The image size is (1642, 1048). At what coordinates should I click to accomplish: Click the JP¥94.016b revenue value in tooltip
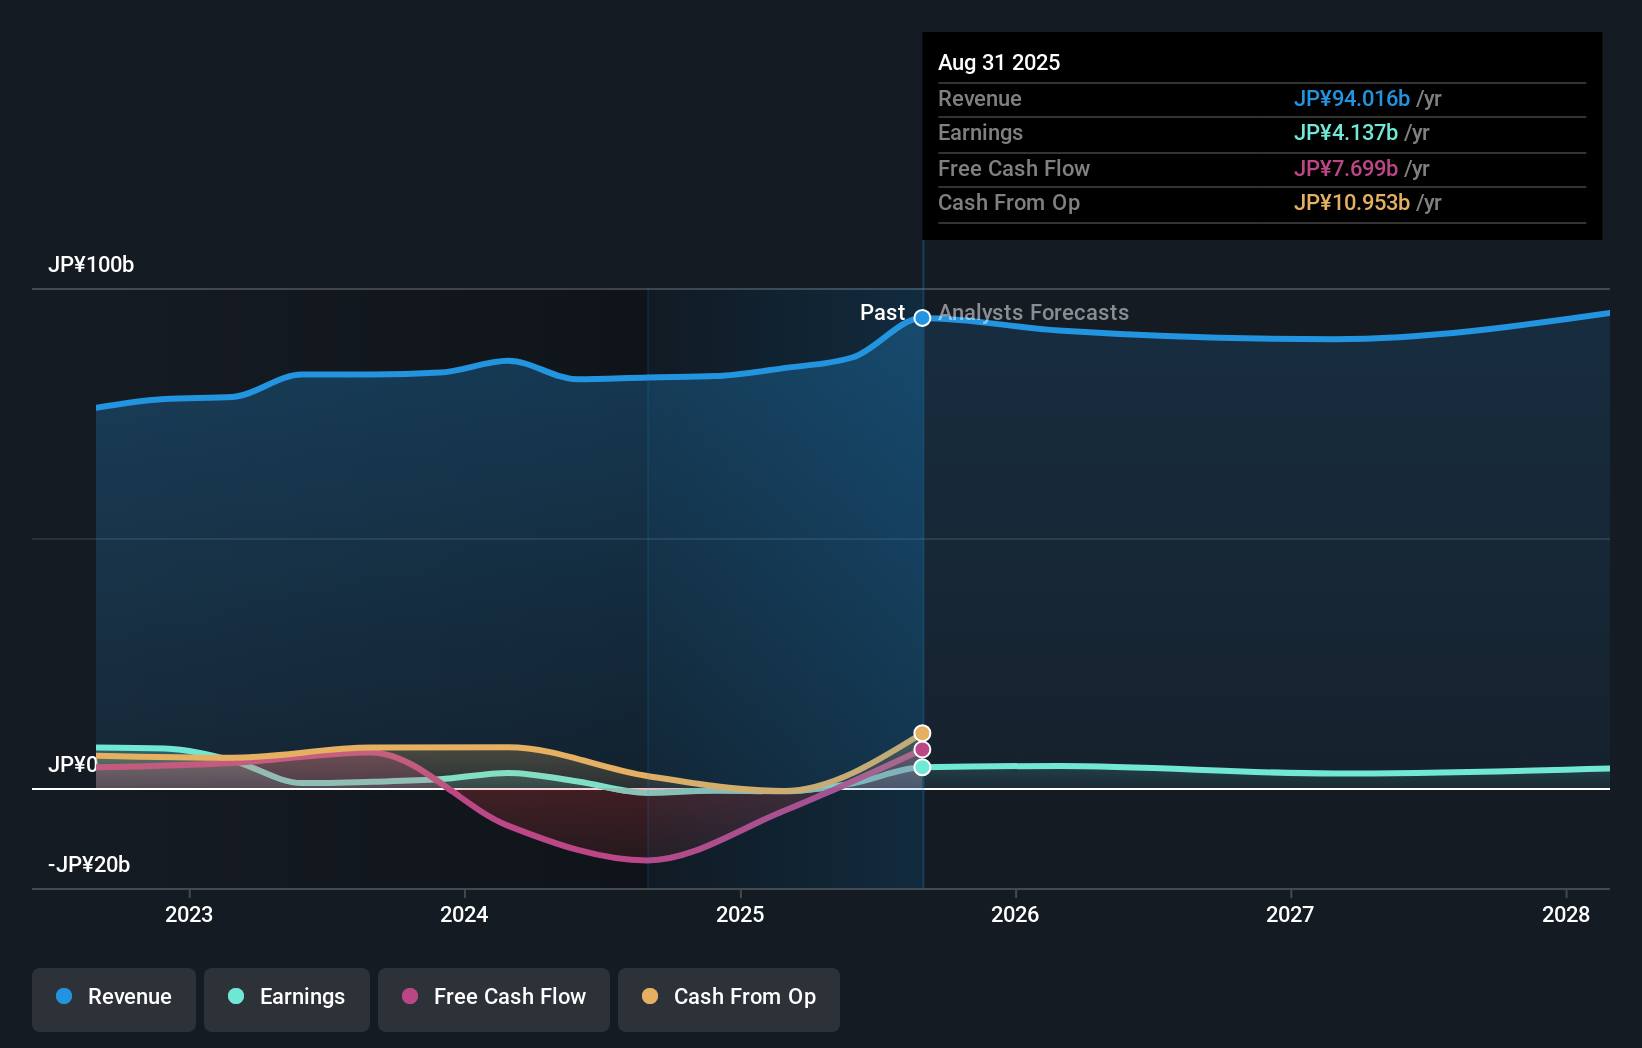pyautogui.click(x=1352, y=99)
